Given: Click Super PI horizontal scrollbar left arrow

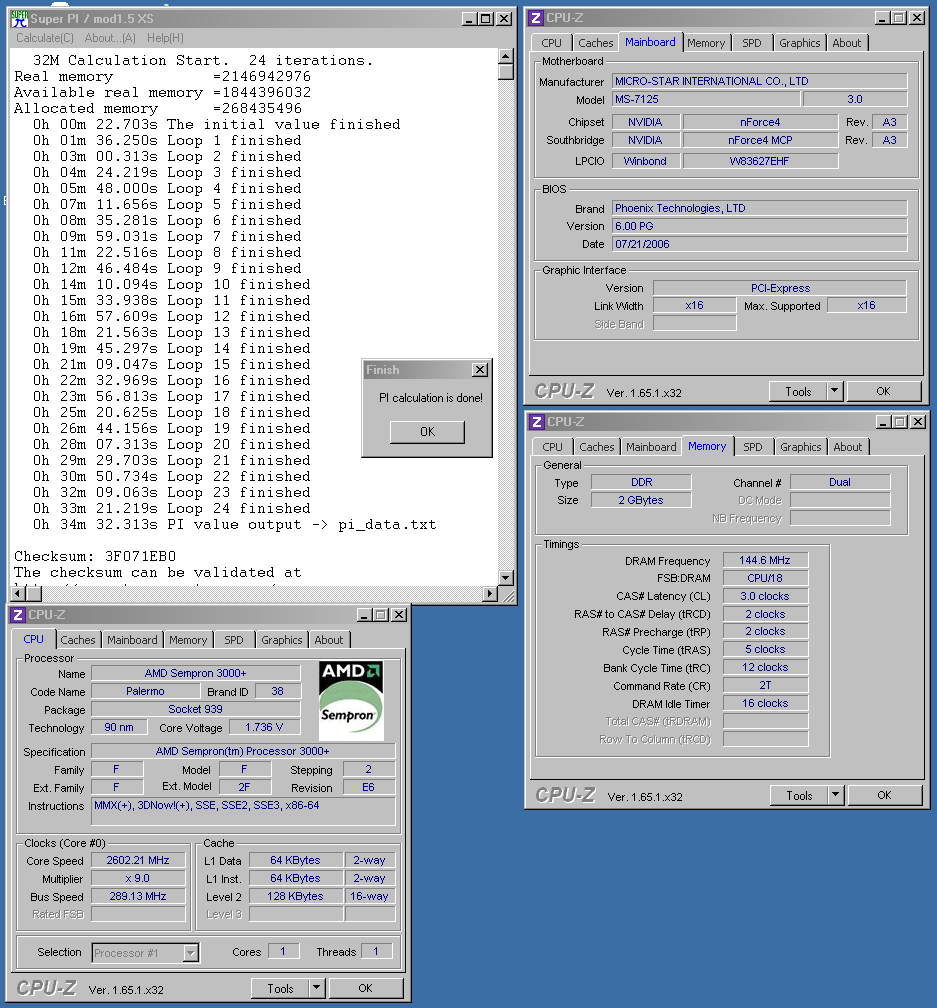Looking at the screenshot, I should pyautogui.click(x=18, y=593).
